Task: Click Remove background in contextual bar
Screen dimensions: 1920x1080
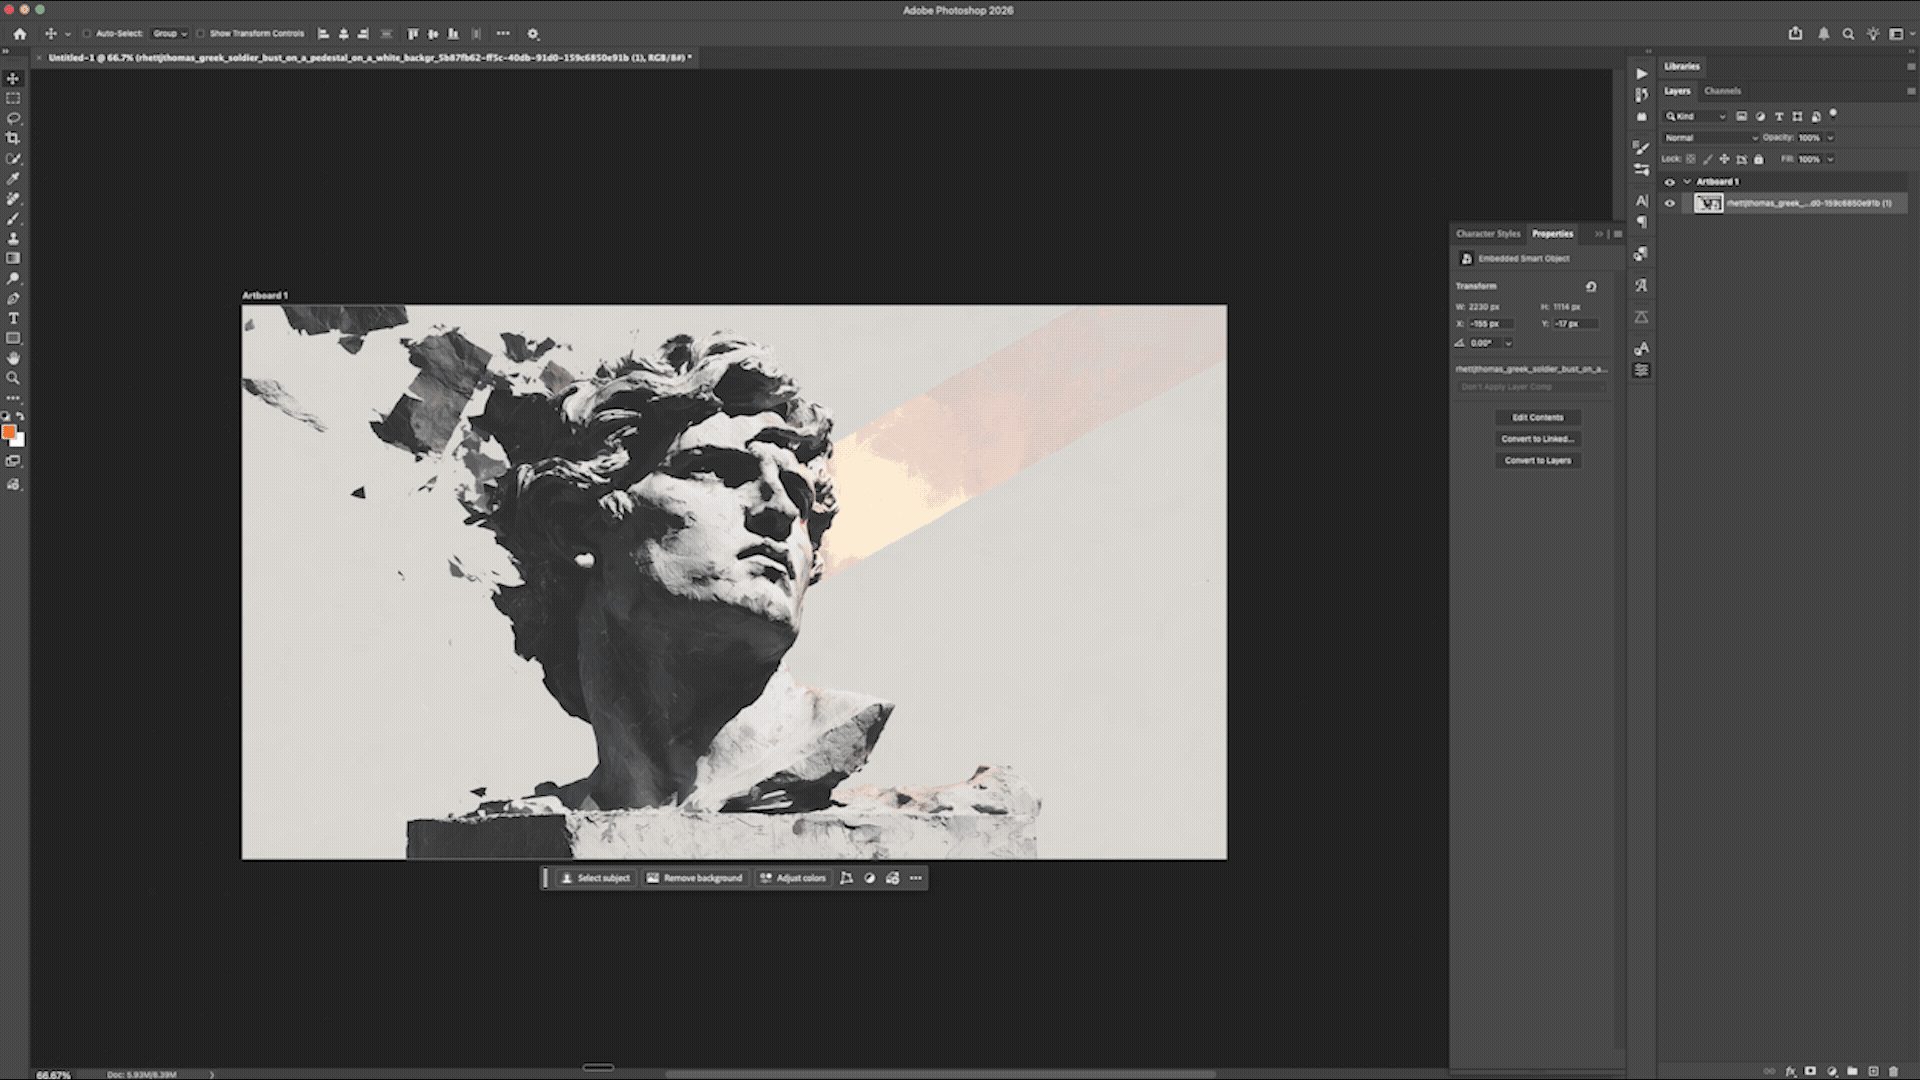Action: tap(694, 878)
